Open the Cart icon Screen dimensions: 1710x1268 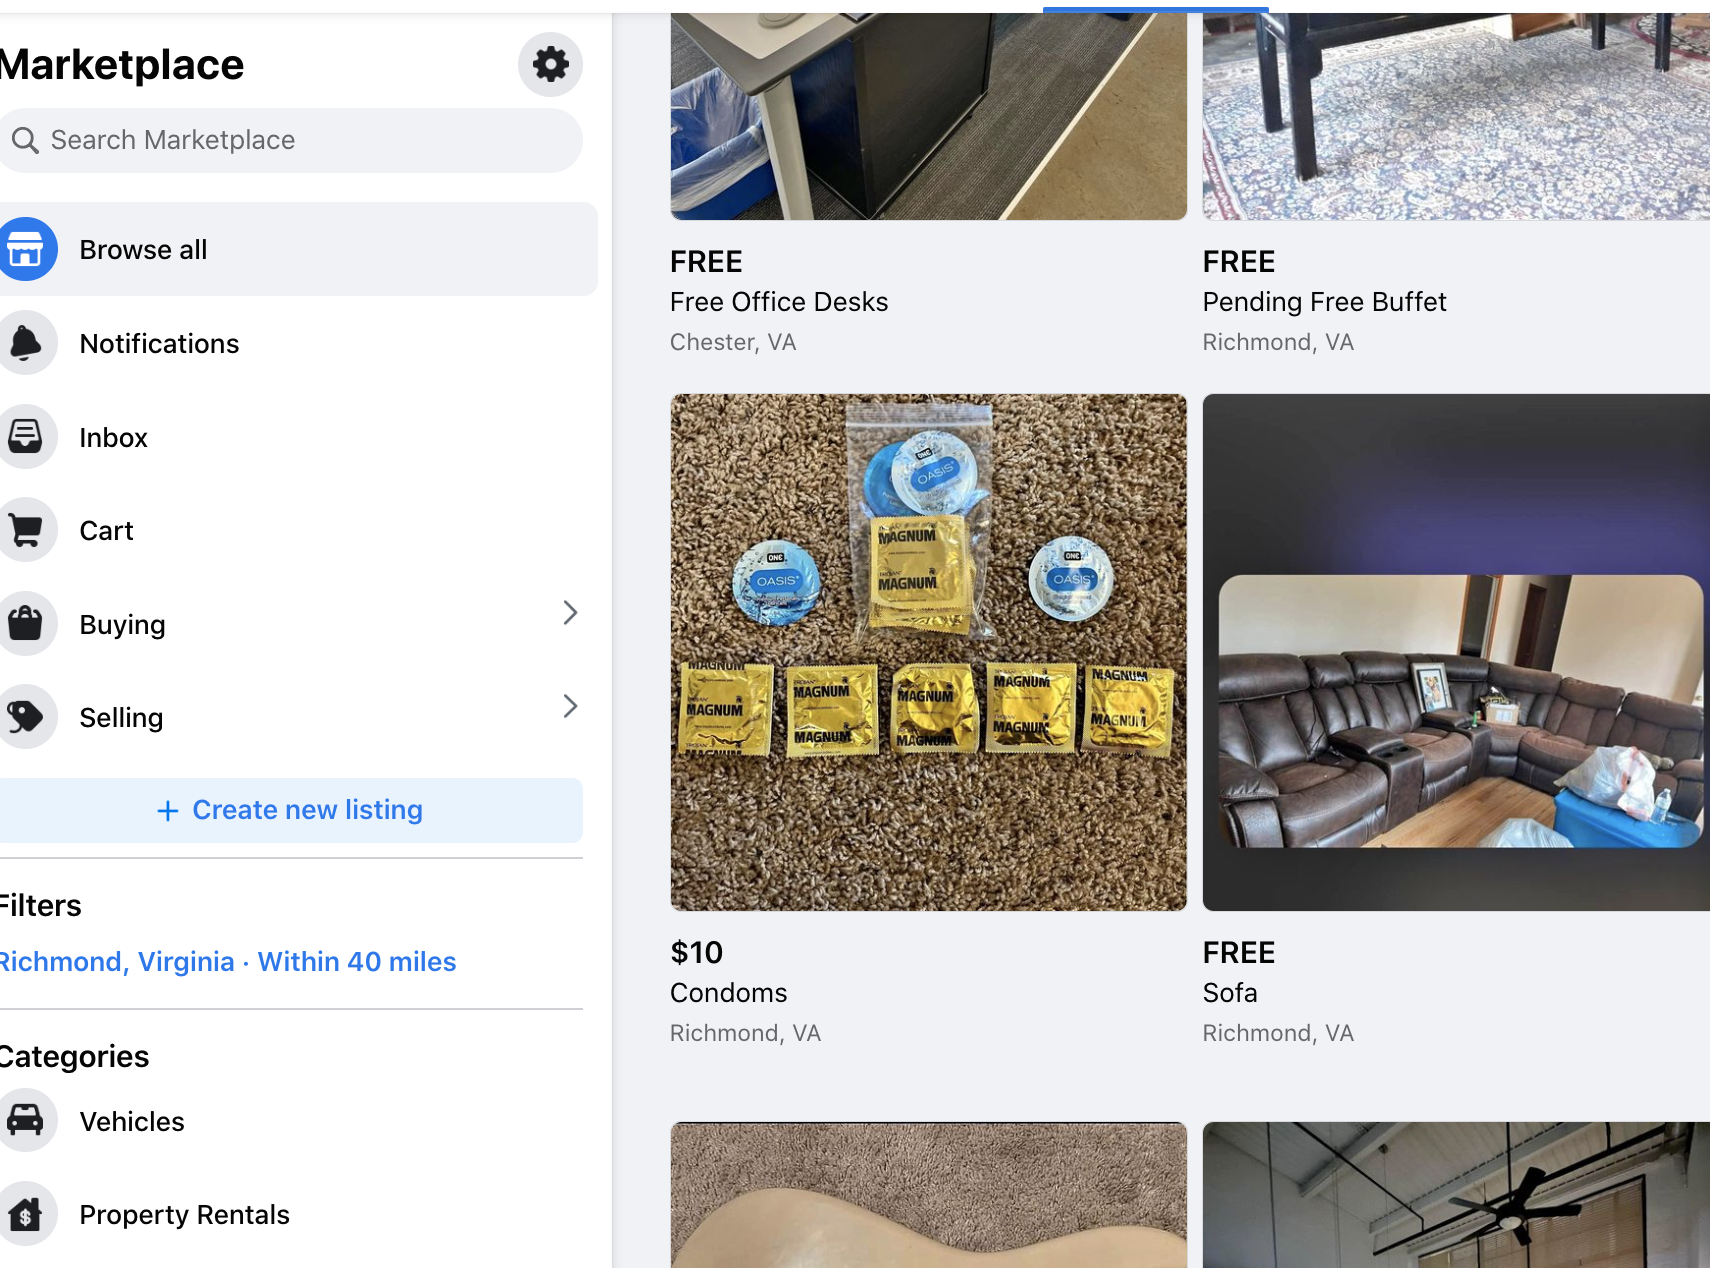25,530
